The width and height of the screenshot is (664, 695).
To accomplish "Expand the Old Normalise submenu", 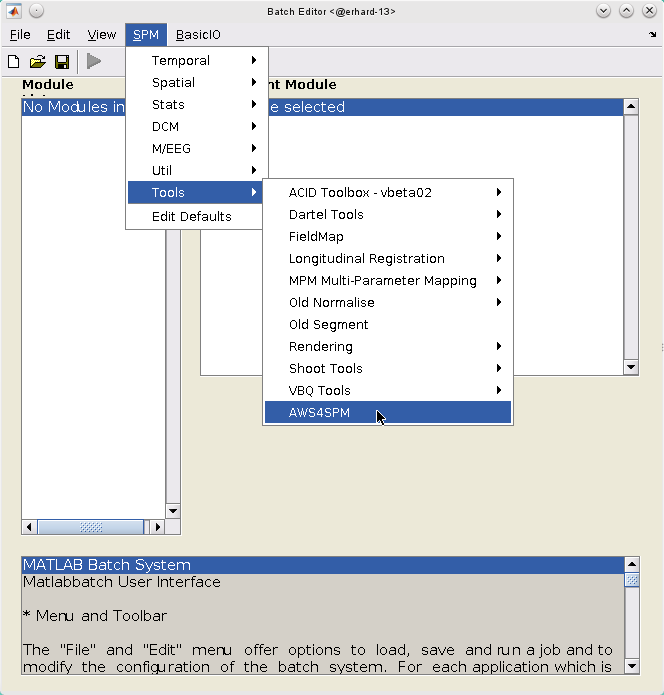I will 388,302.
